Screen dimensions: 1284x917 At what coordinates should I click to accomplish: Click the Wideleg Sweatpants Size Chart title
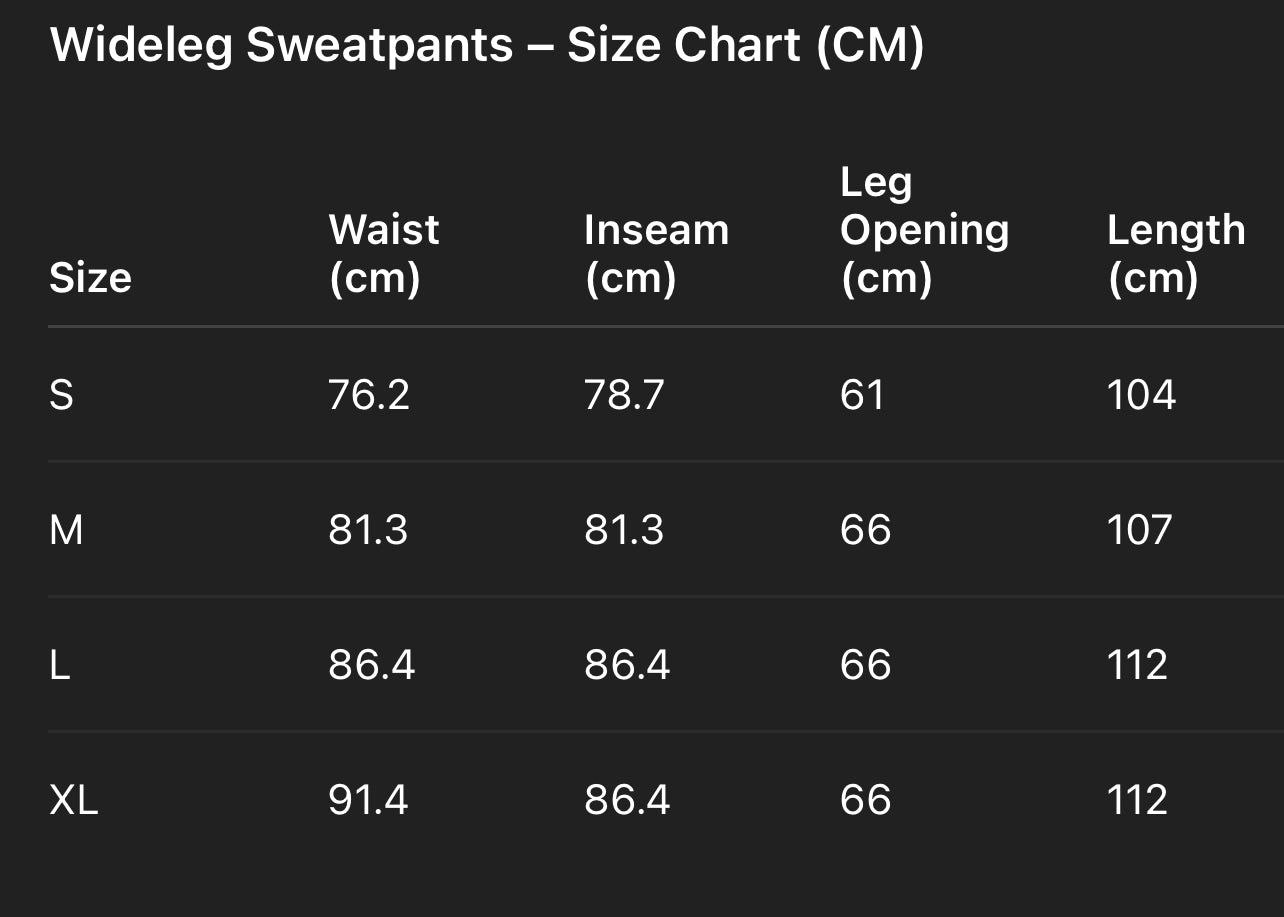[486, 46]
